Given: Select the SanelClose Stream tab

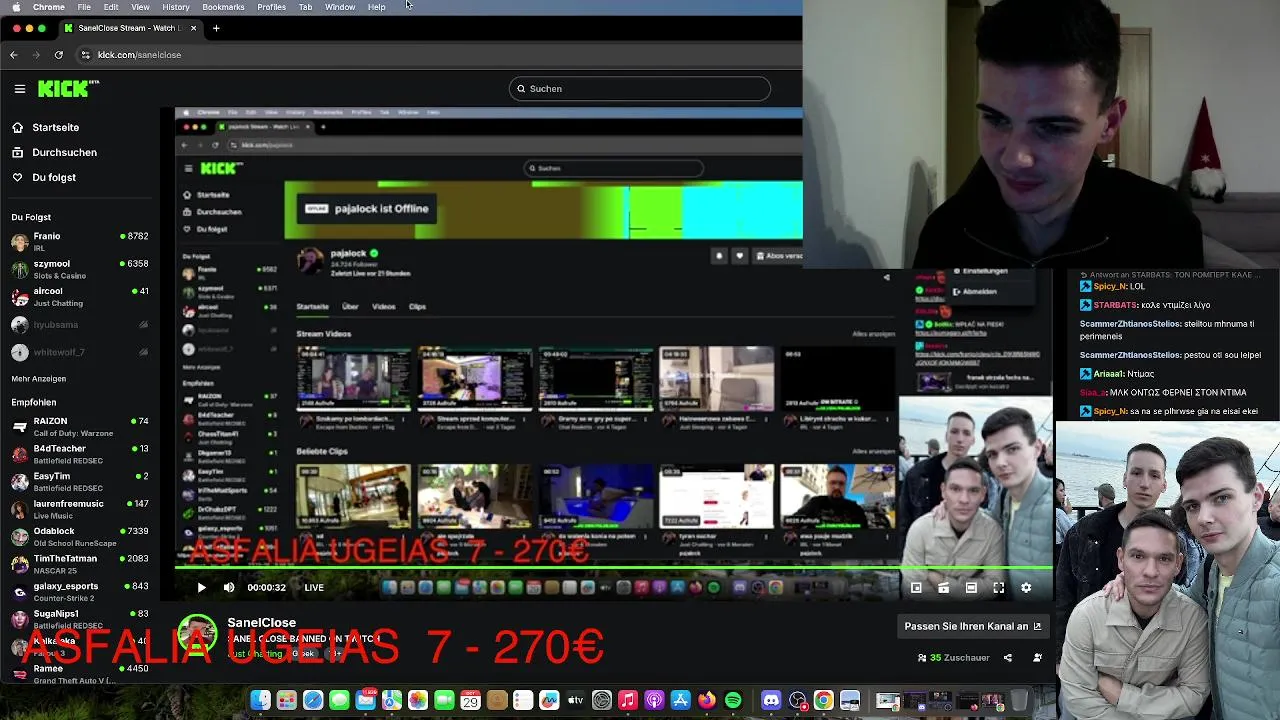Looking at the screenshot, I should click(x=129, y=28).
